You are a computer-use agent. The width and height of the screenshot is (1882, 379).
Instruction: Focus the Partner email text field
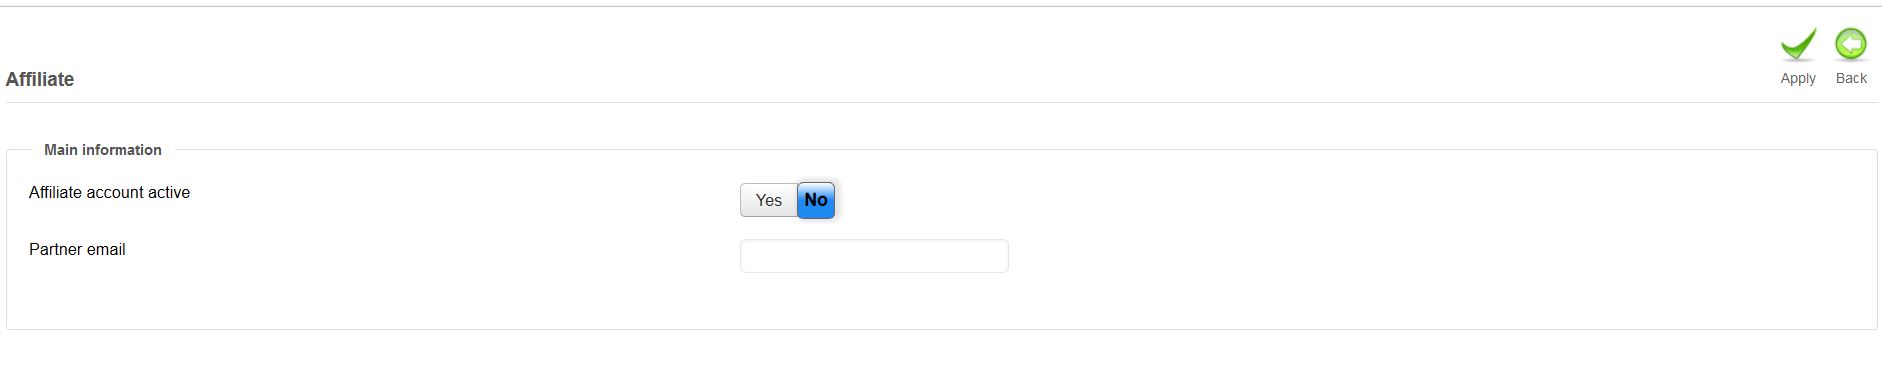[x=874, y=256]
